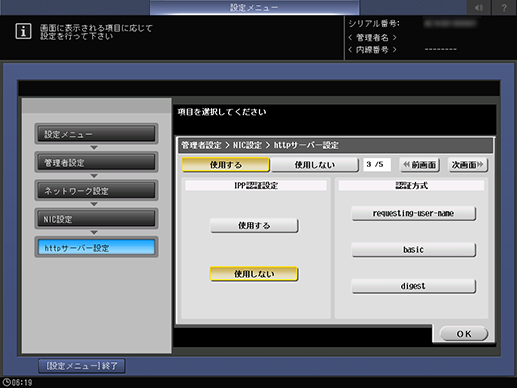
Task: Select httpサーバー設定 in navigation tree
Action: pos(96,247)
